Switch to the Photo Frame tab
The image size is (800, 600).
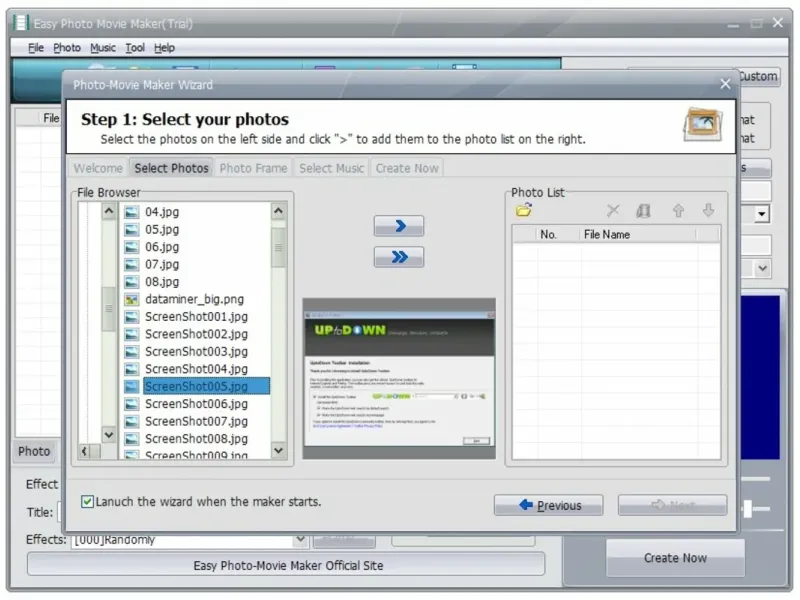click(253, 168)
